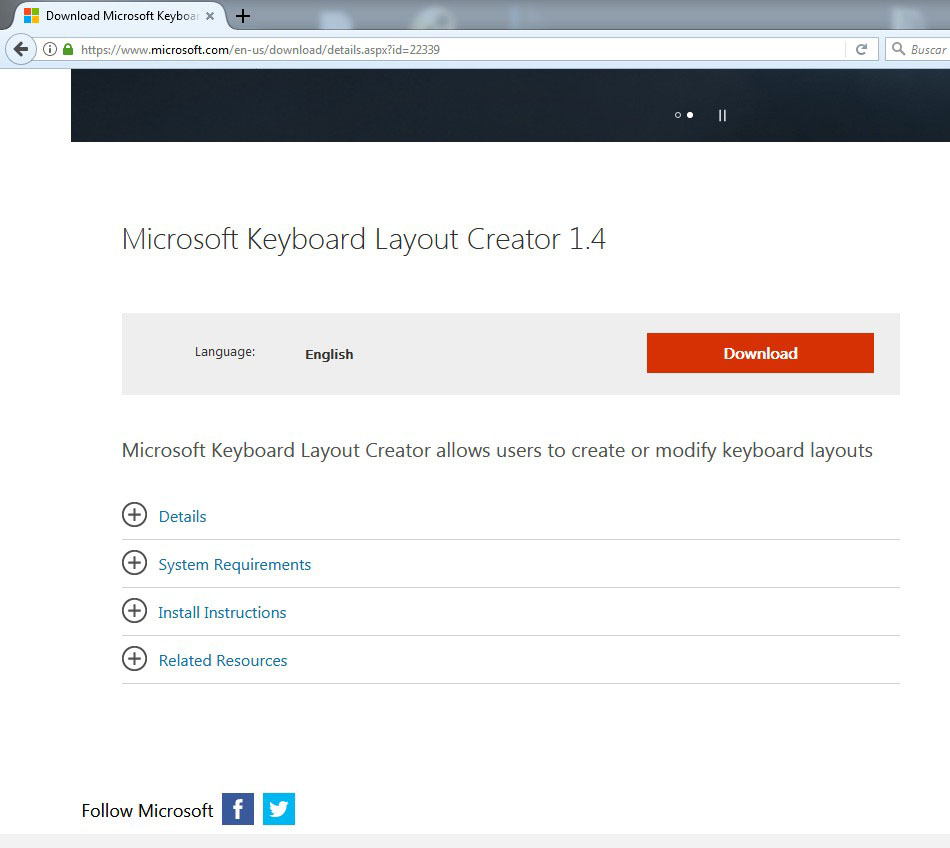Close the Download Microsoft Keyboard tab
950x848 pixels.
coord(210,16)
